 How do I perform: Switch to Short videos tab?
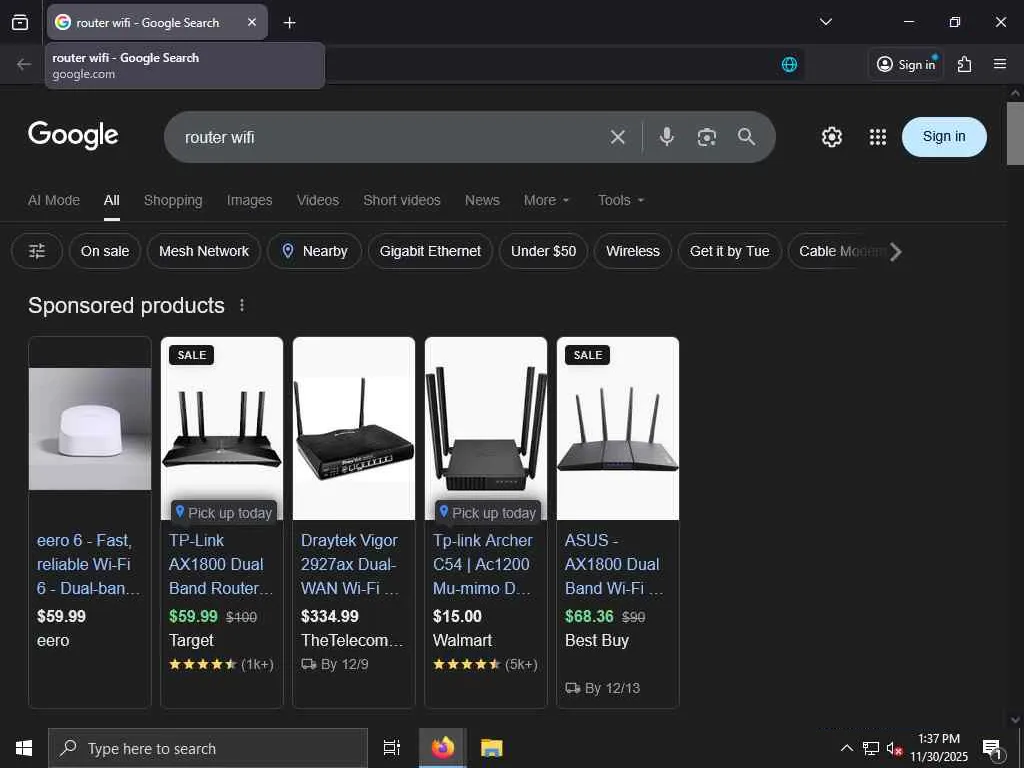(402, 200)
